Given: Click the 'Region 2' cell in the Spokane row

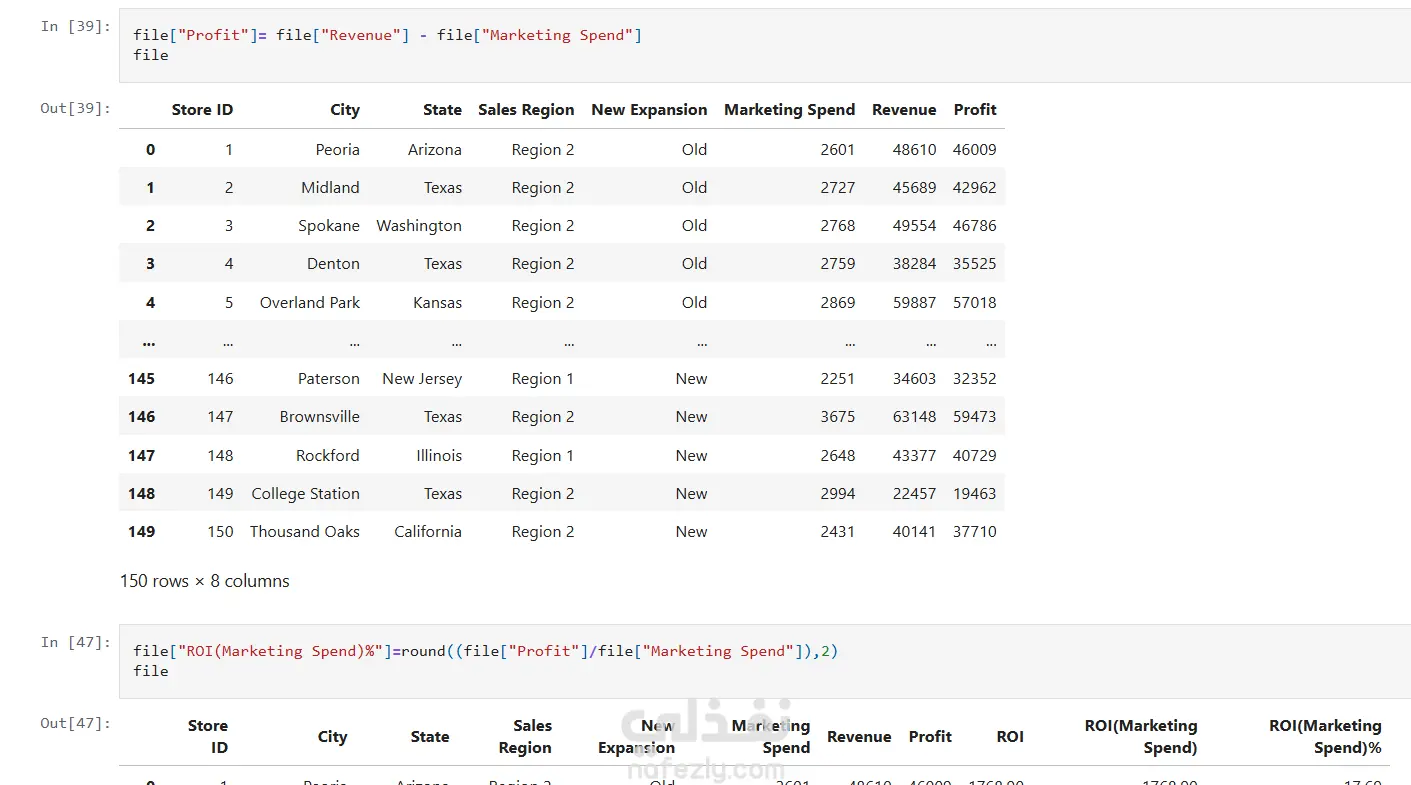Looking at the screenshot, I should [543, 226].
